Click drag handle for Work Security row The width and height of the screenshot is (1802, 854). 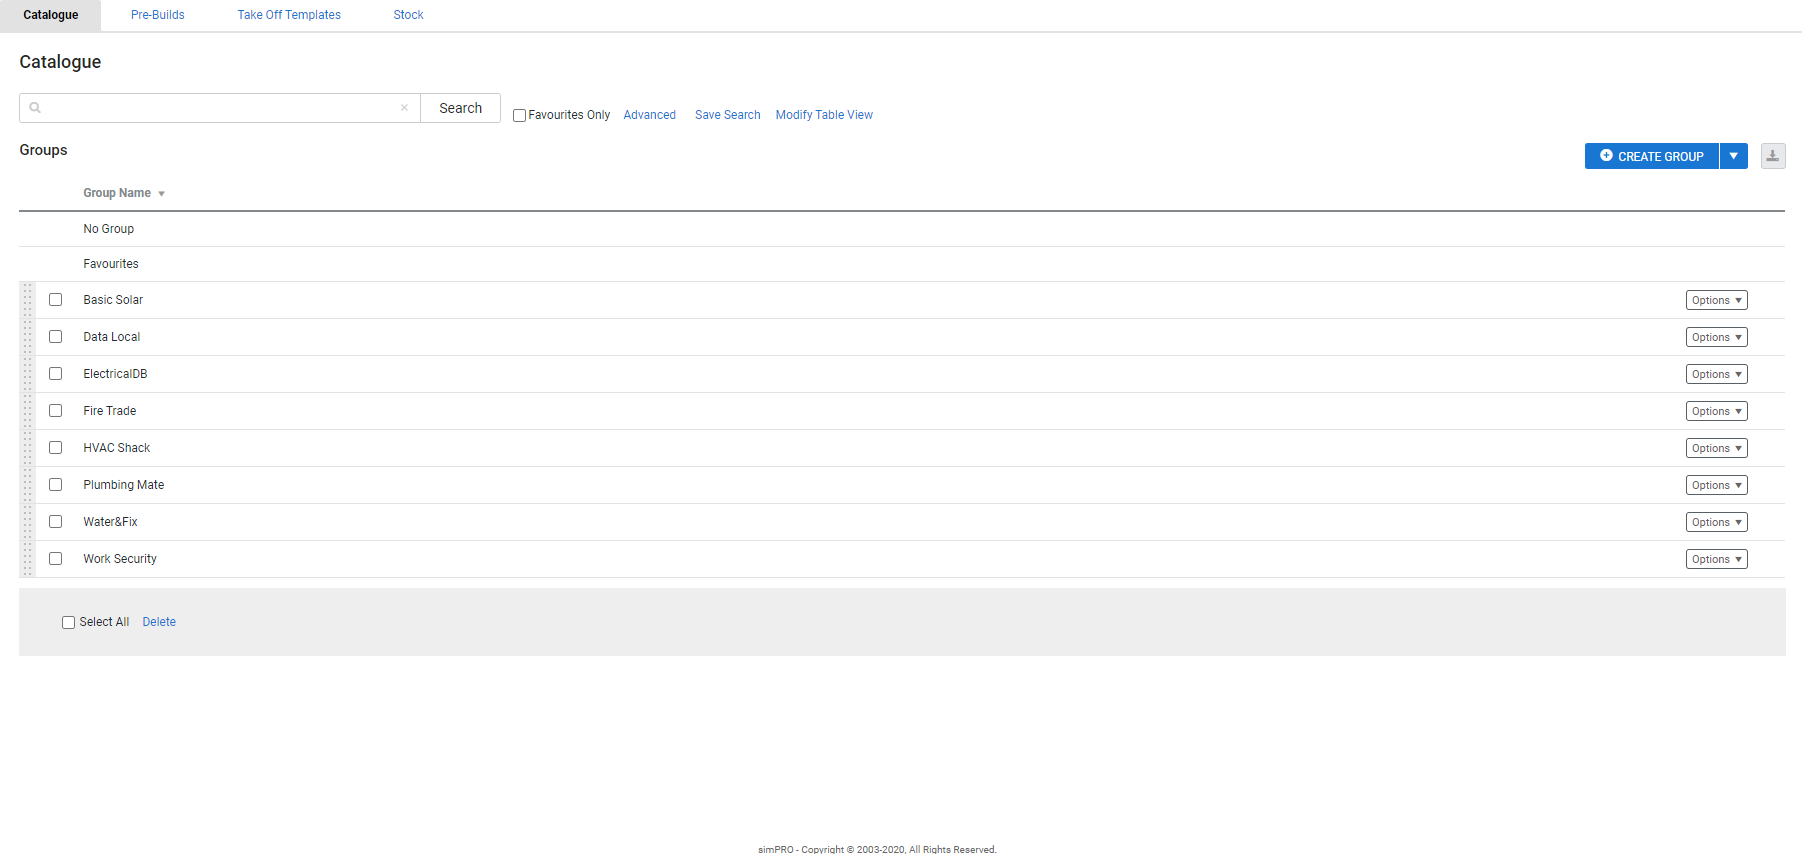(28, 559)
